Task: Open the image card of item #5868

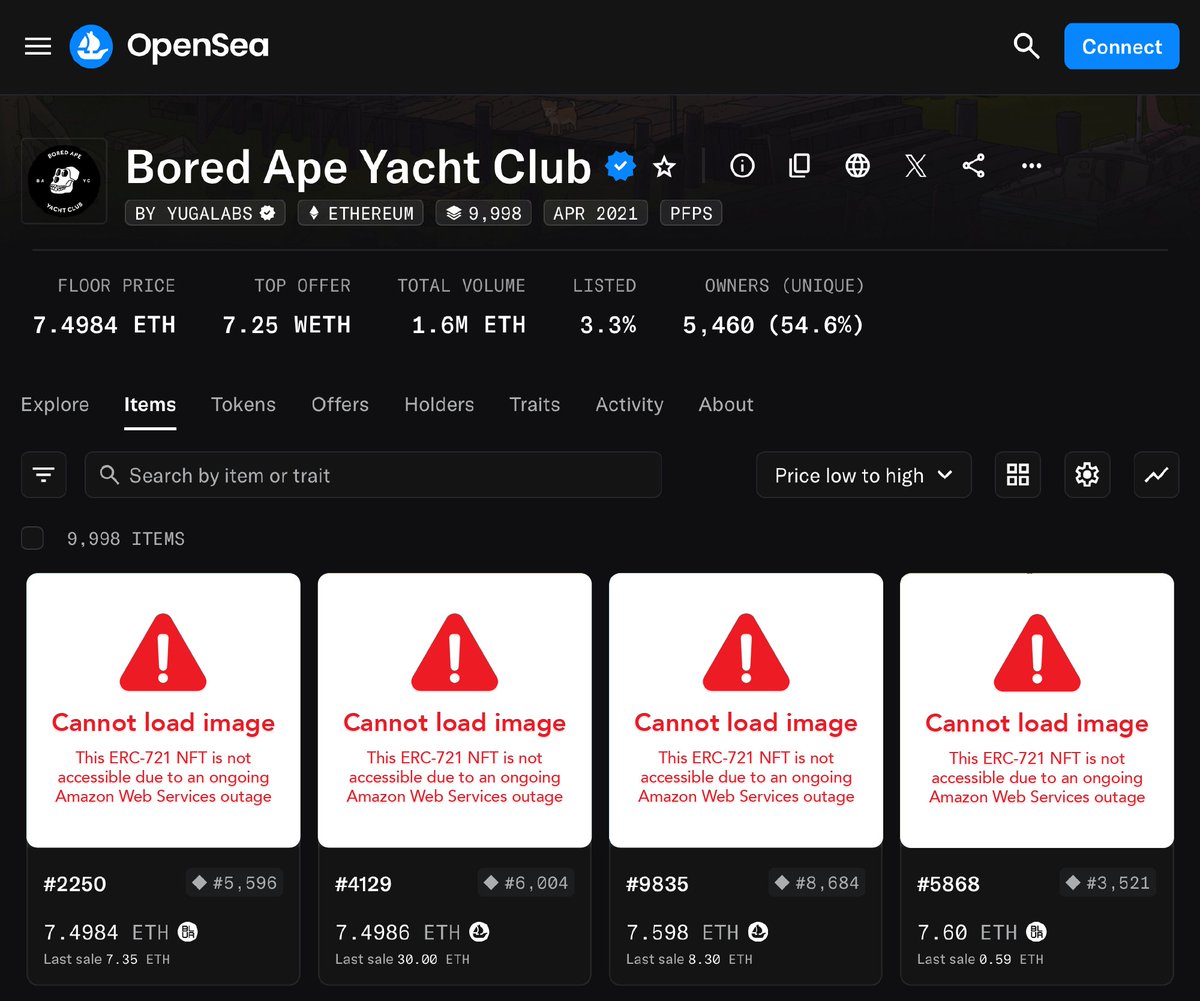Action: (x=1037, y=710)
